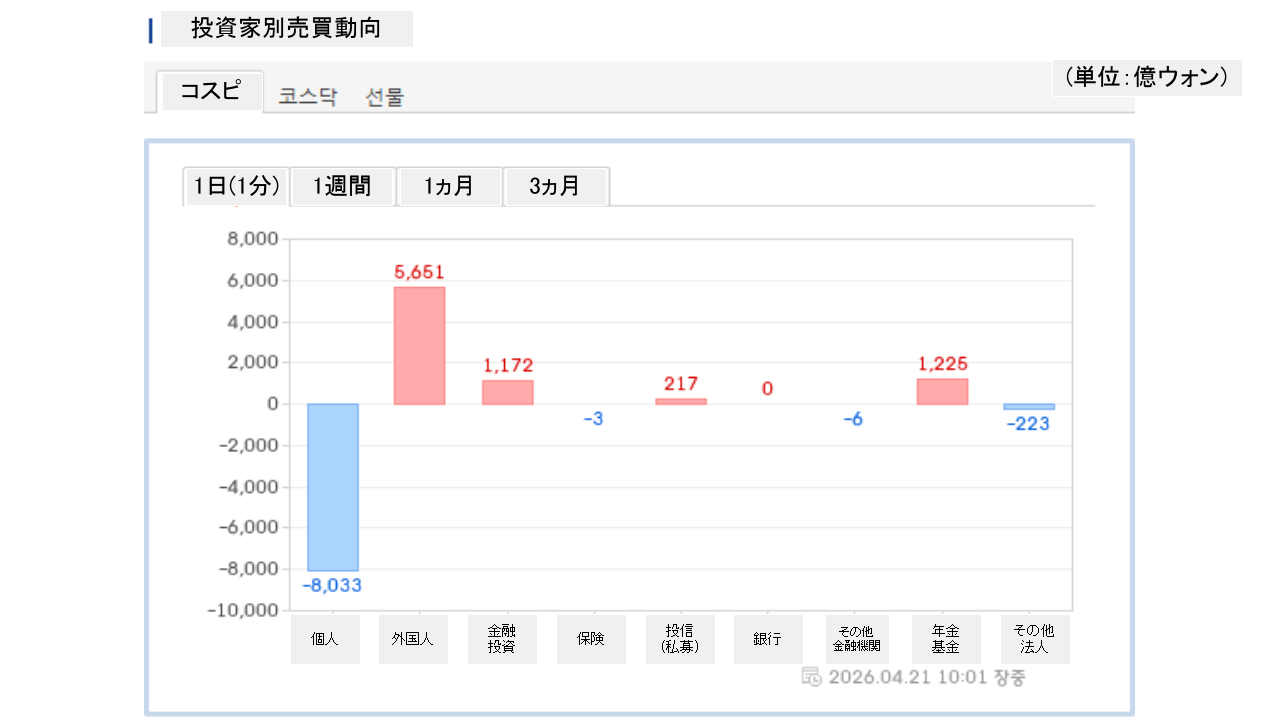Click the clock icon beside the timestamp
This screenshot has height=720, width=1280.
[812, 677]
